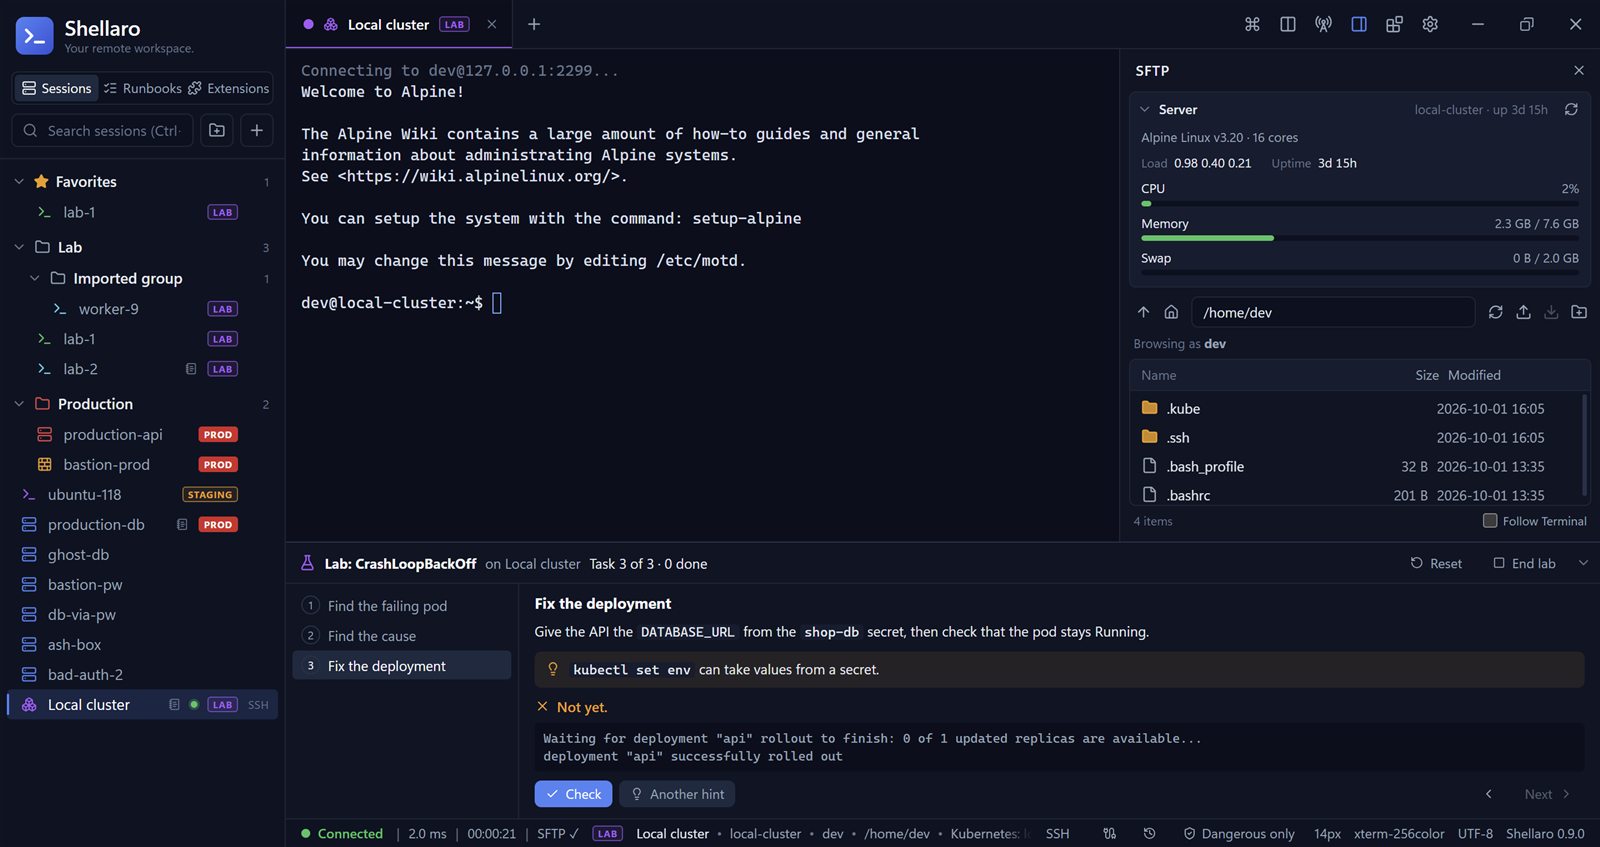Click the CPU usage bar
The height and width of the screenshot is (847, 1600).
click(1360, 203)
